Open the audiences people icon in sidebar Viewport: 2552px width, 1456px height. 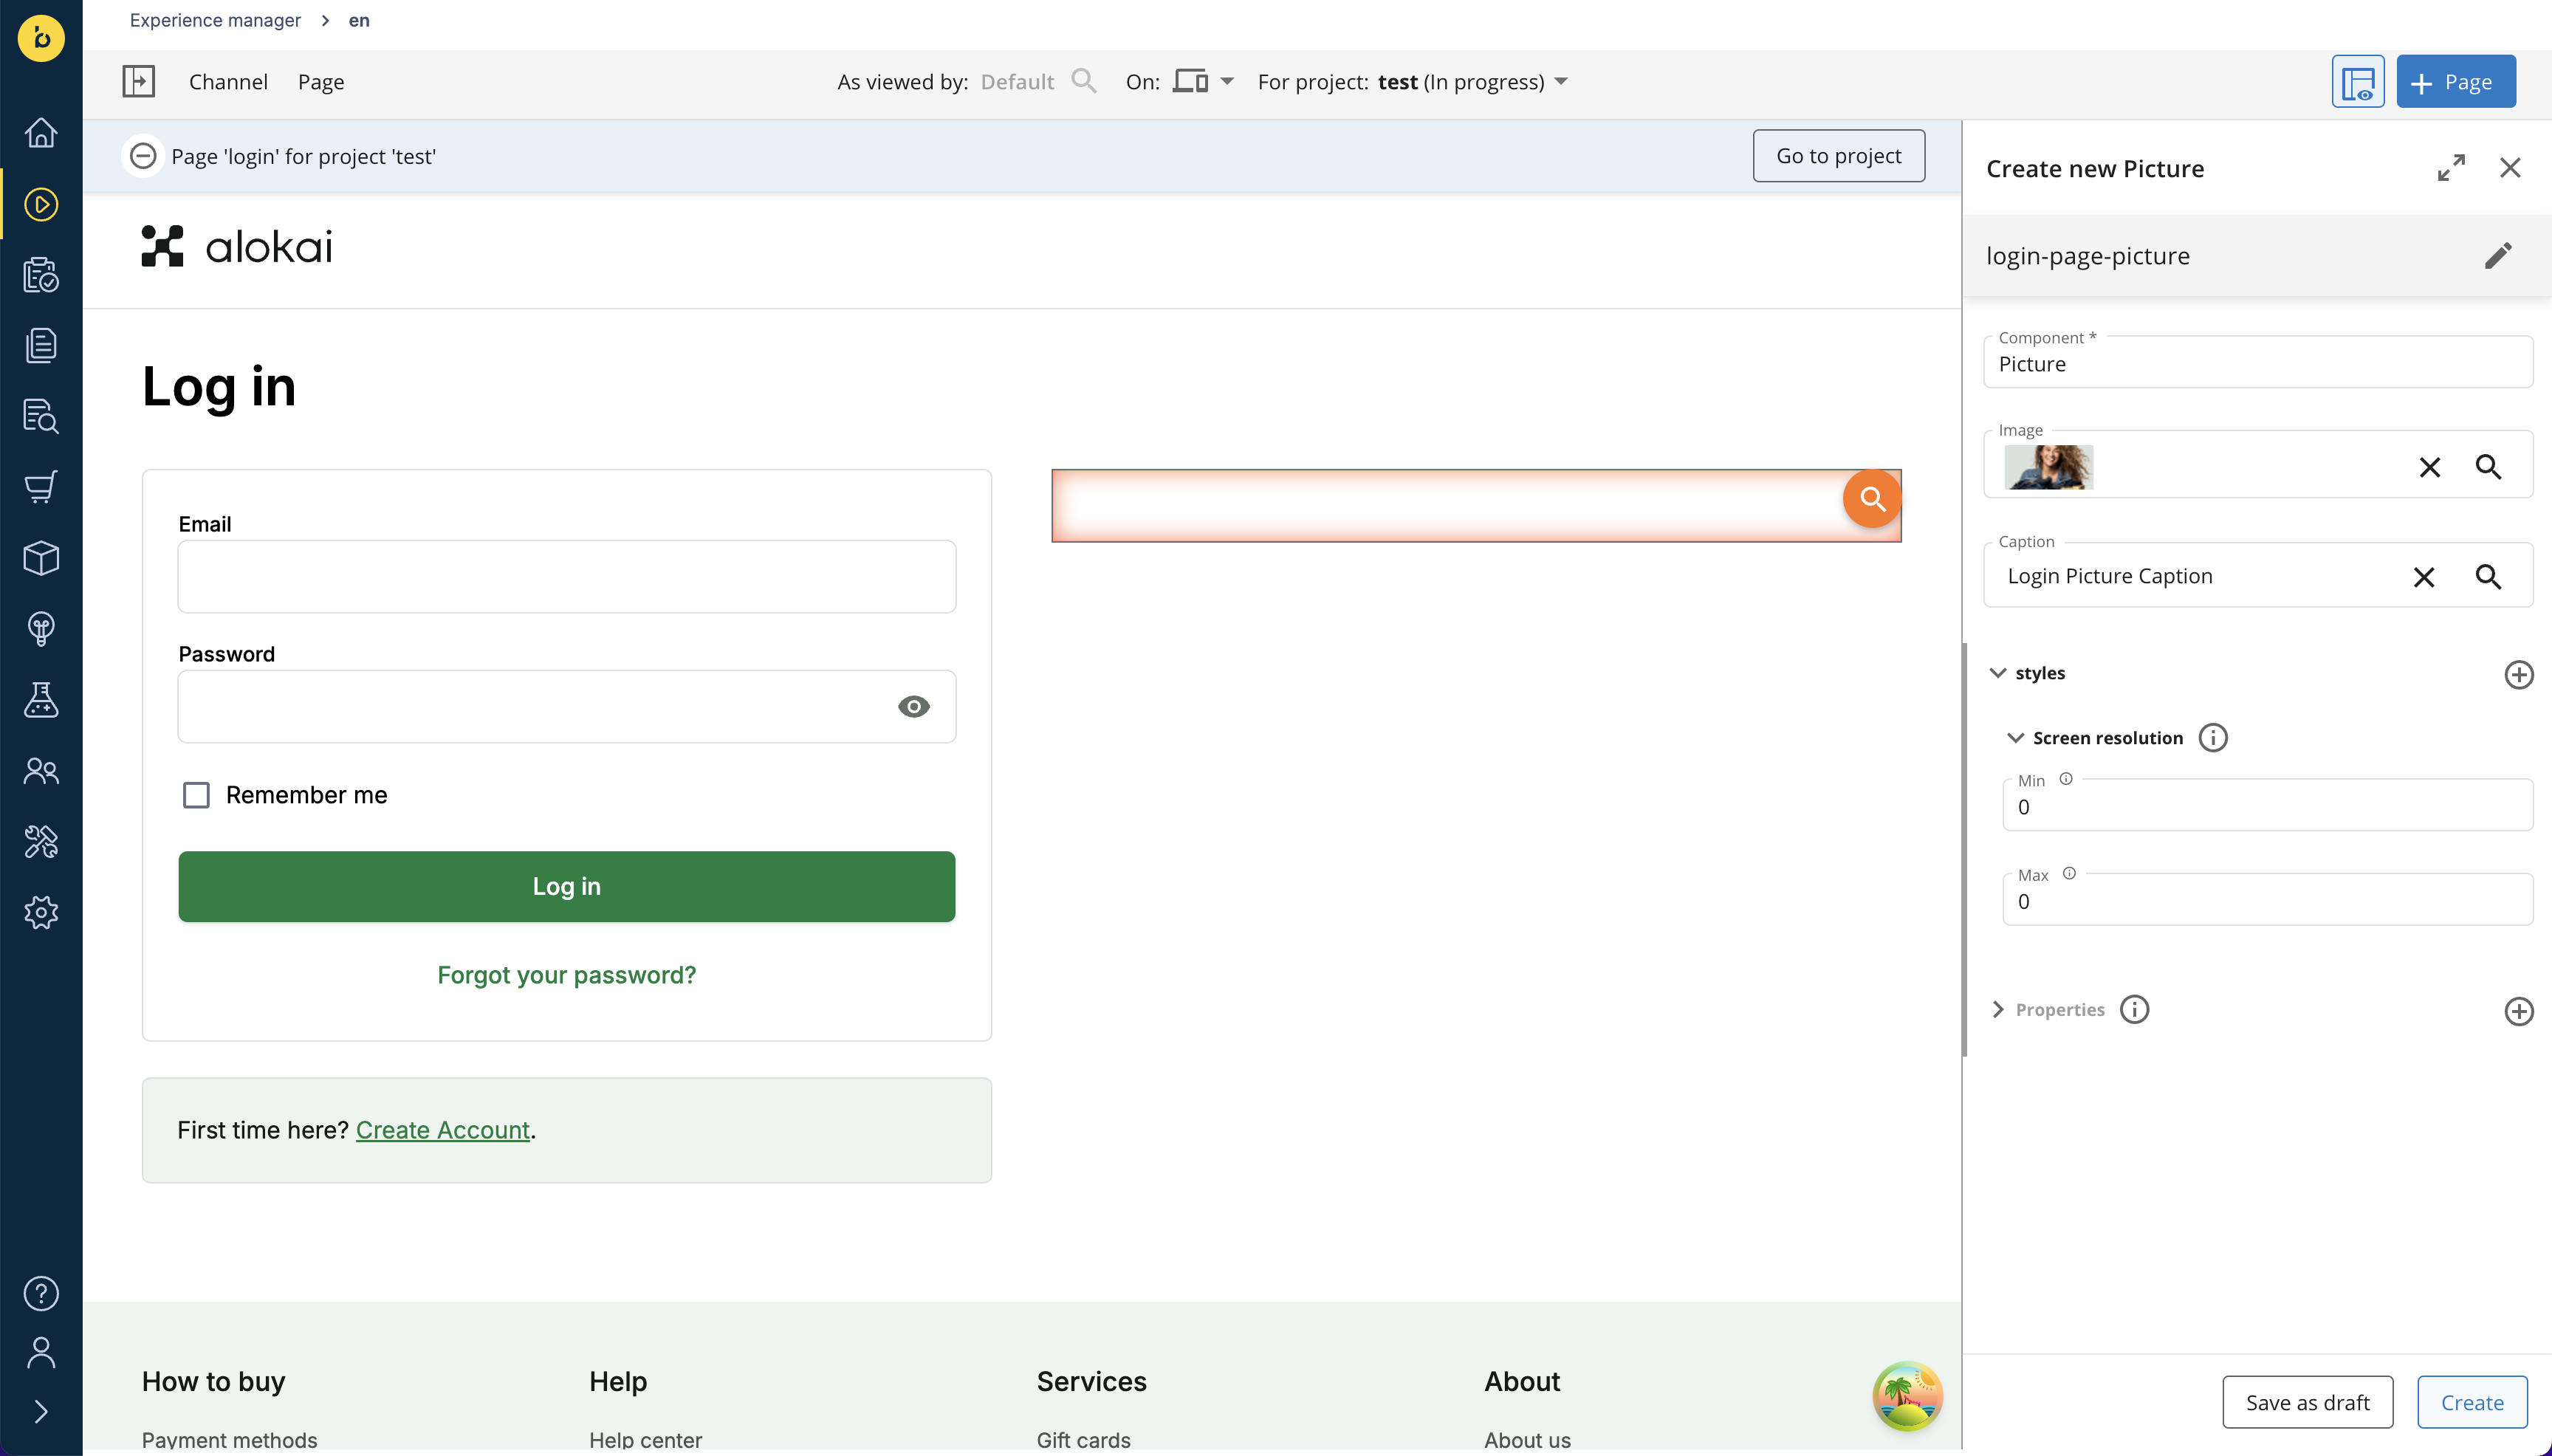click(x=41, y=771)
